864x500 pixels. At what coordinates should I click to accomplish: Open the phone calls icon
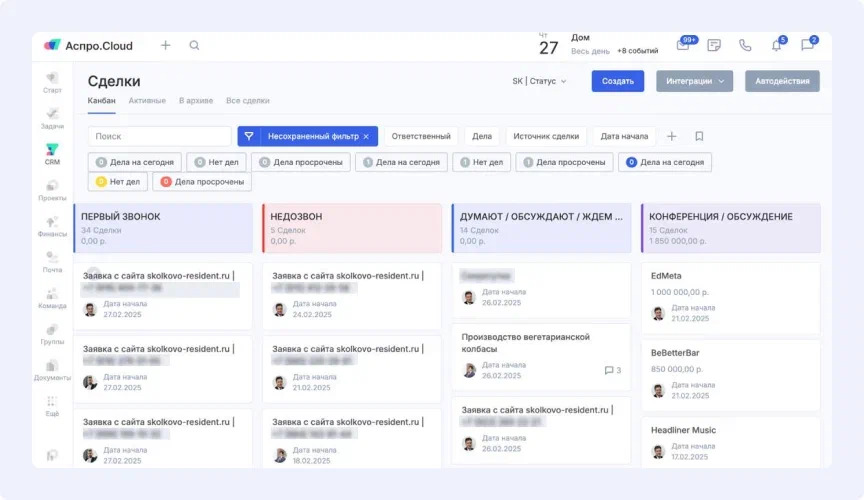point(745,45)
